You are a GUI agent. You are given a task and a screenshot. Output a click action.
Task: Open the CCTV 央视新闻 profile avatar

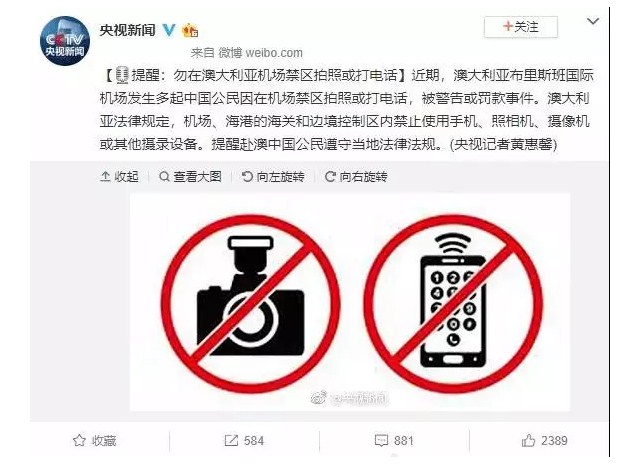65,41
